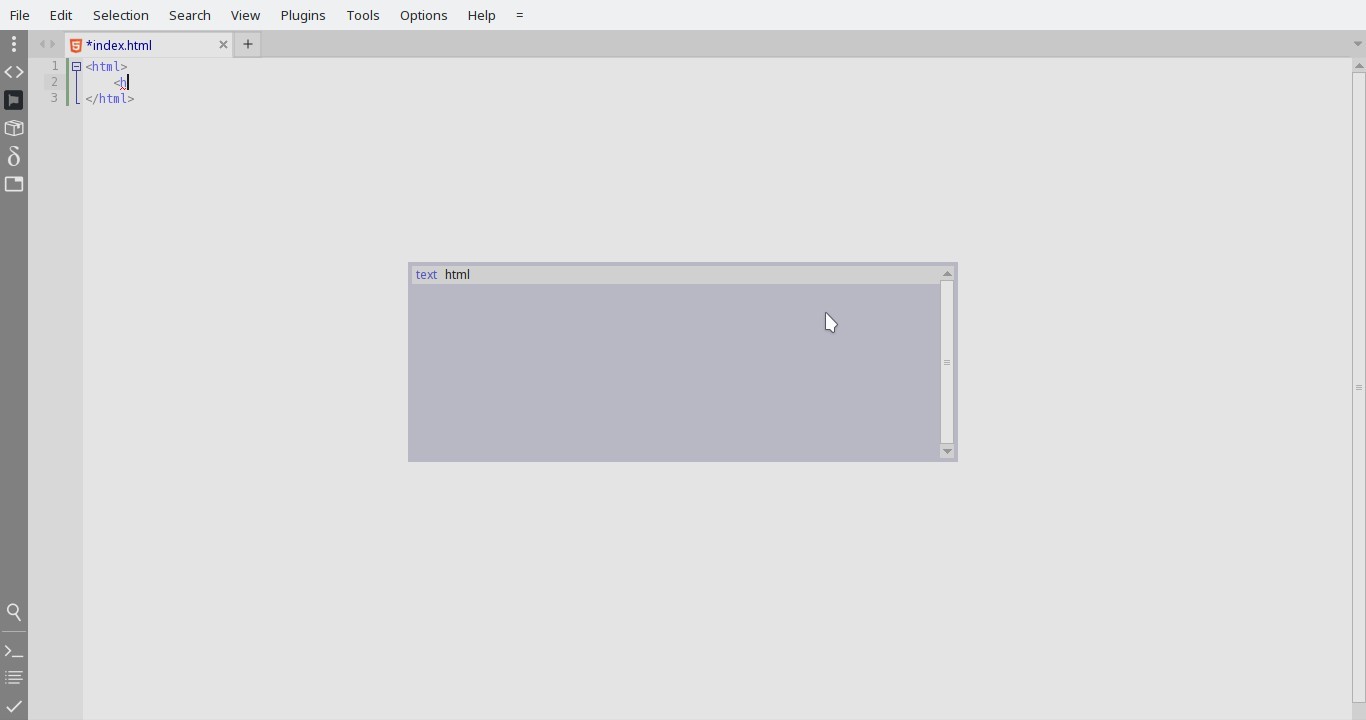This screenshot has width=1366, height=720.
Task: Open the console terminal sidebar icon
Action: click(14, 653)
